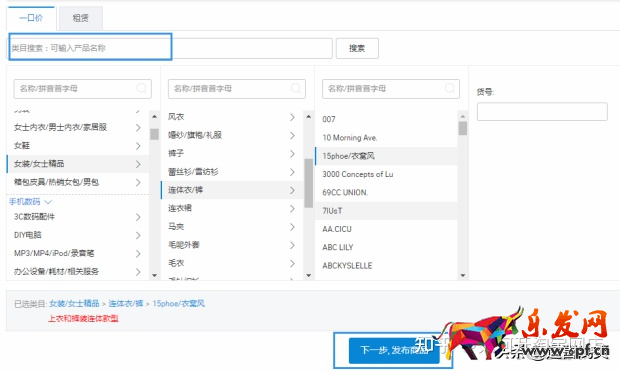Select MP3/MP4/iPod/录音笔 category
The width and height of the screenshot is (620, 371).
coord(78,253)
